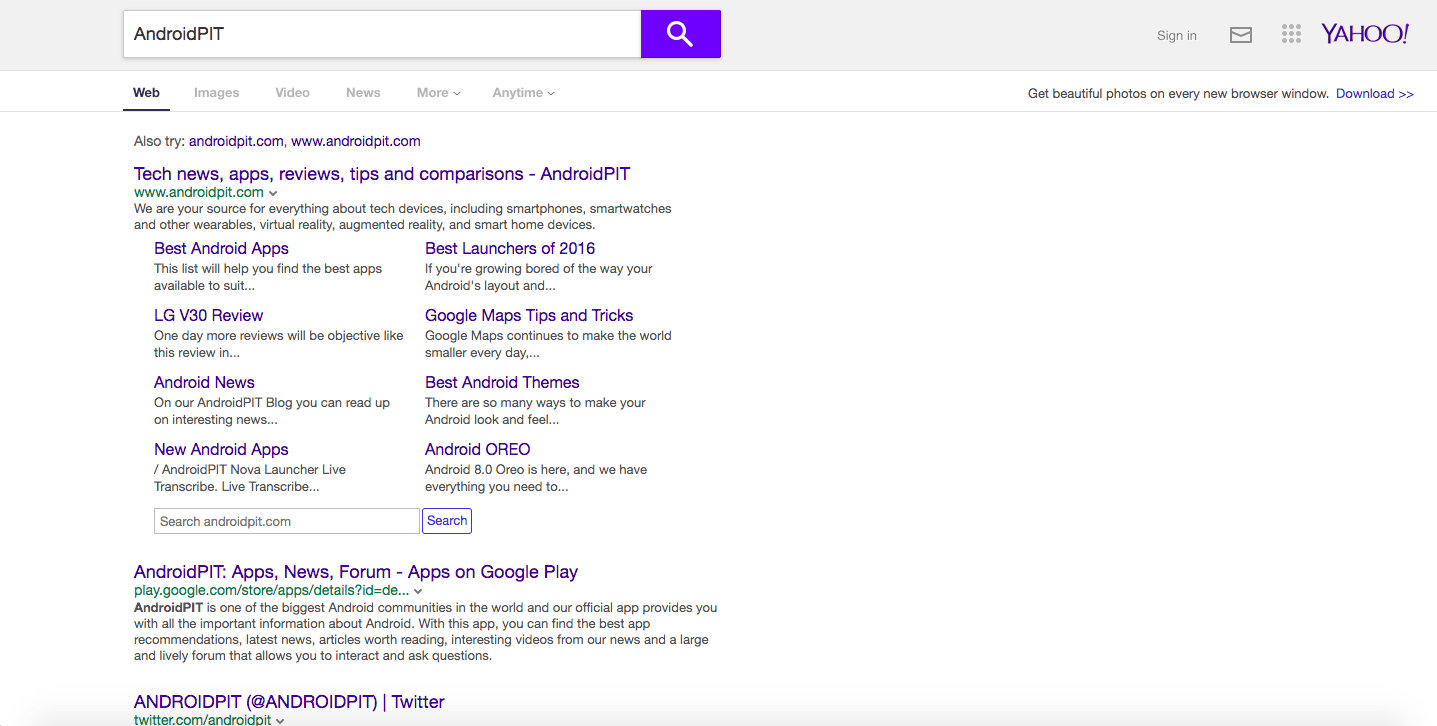Expand arrow next to twitter.com/androidpit URL
The width and height of the screenshot is (1437, 726).
tap(280, 720)
